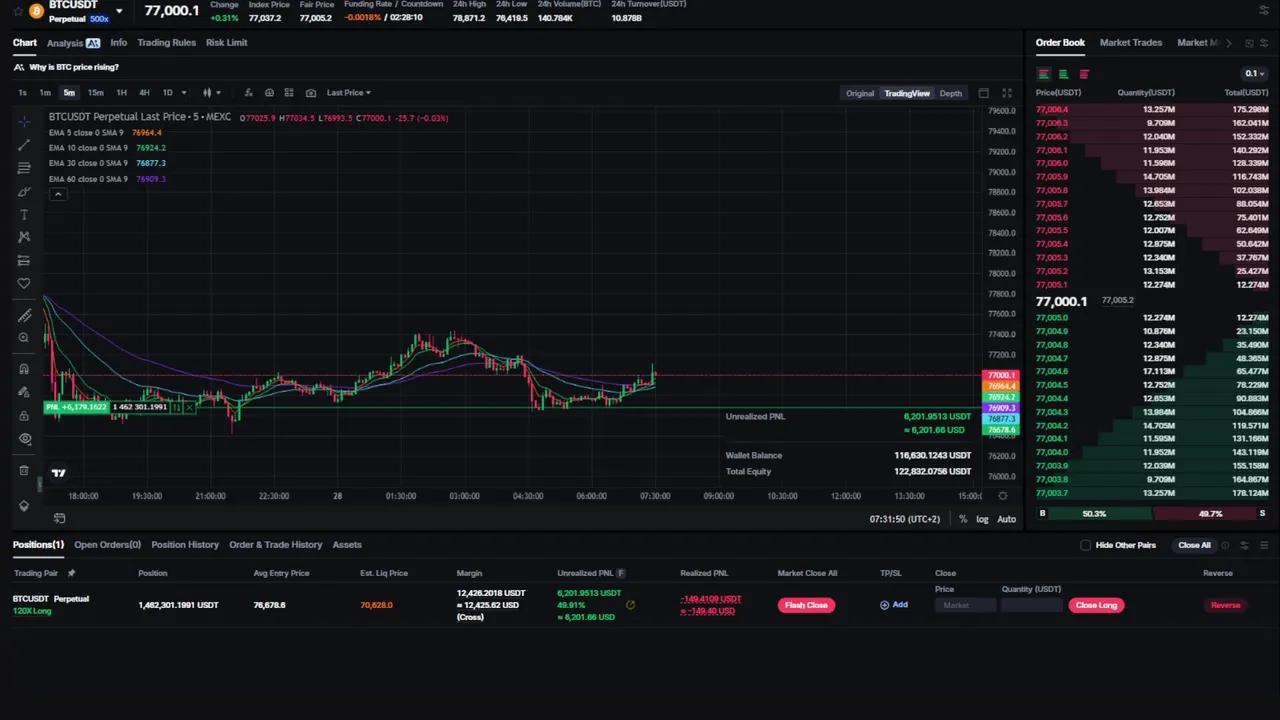Screen dimensions: 1280x720
Task: Collapse the indicator legend with the chevron
Action: 58,194
